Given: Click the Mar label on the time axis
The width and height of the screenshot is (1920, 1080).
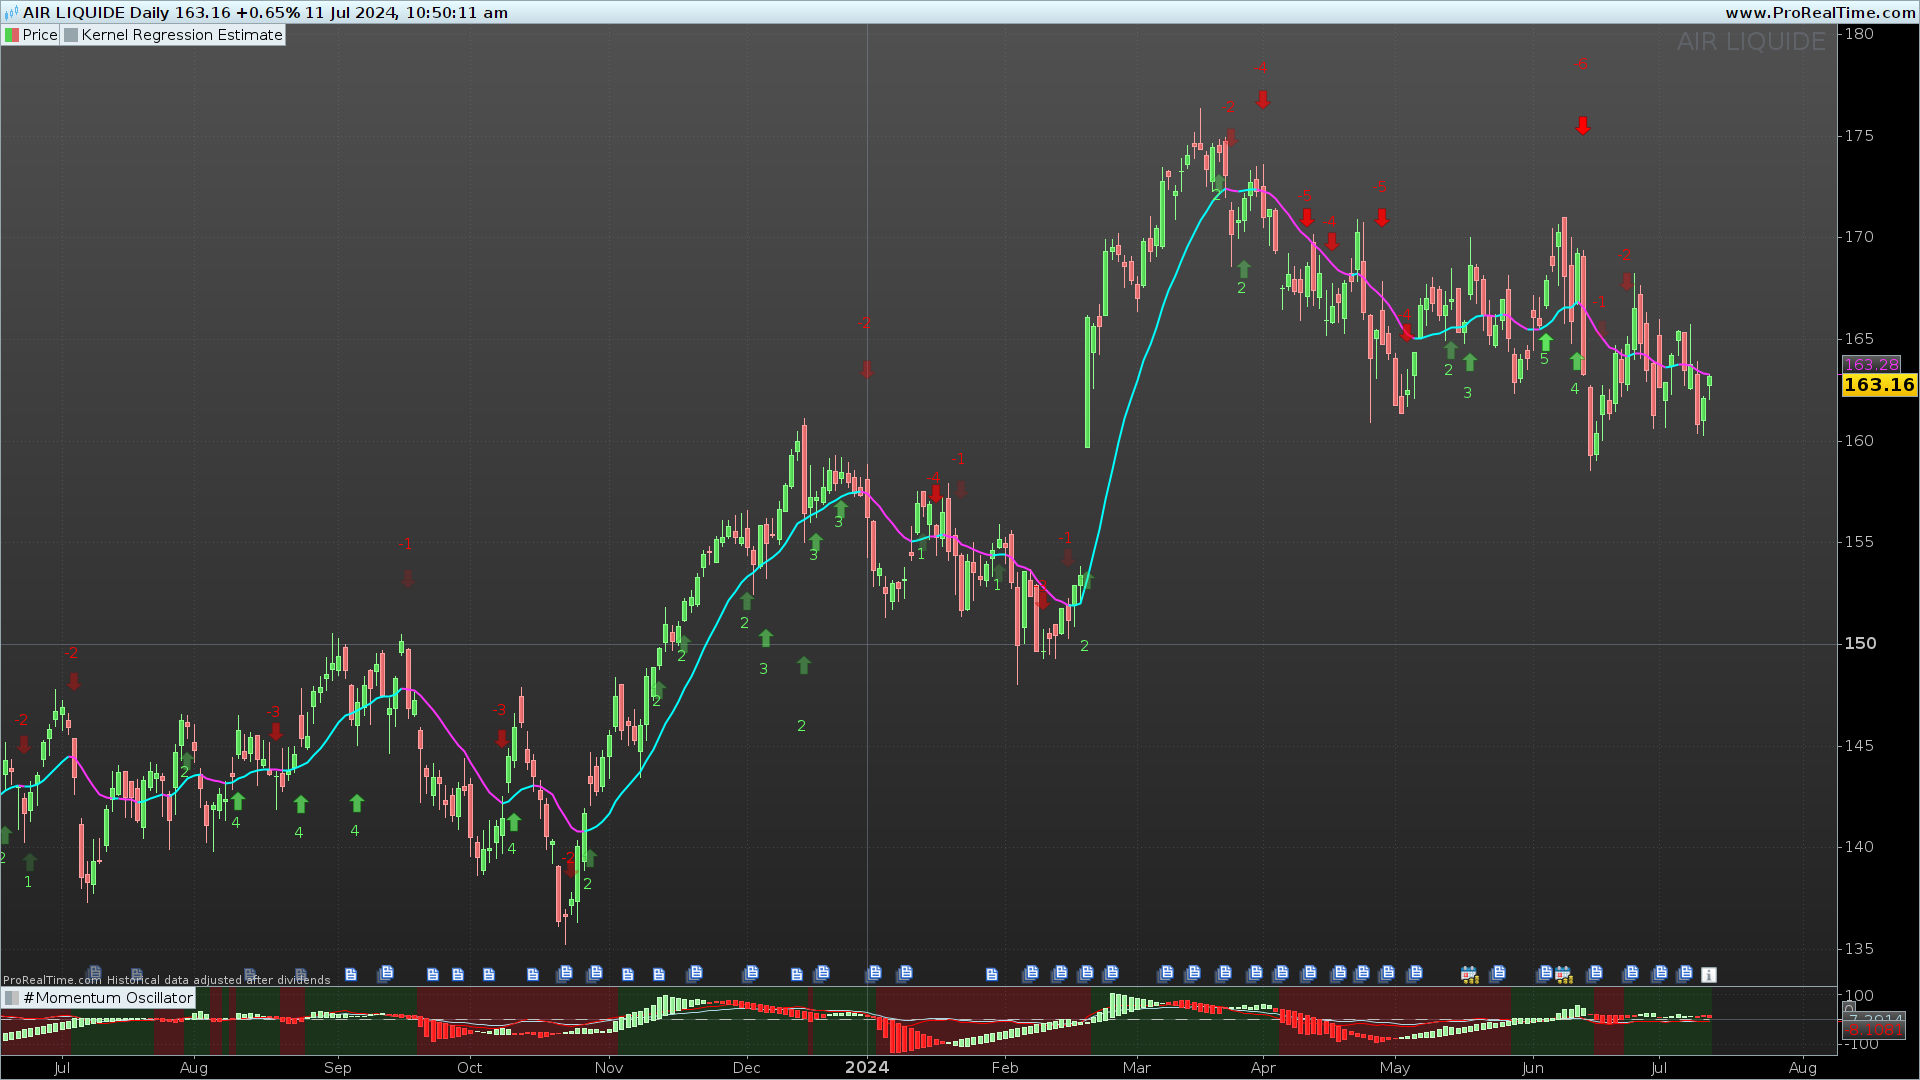Looking at the screenshot, I should click(1136, 1067).
